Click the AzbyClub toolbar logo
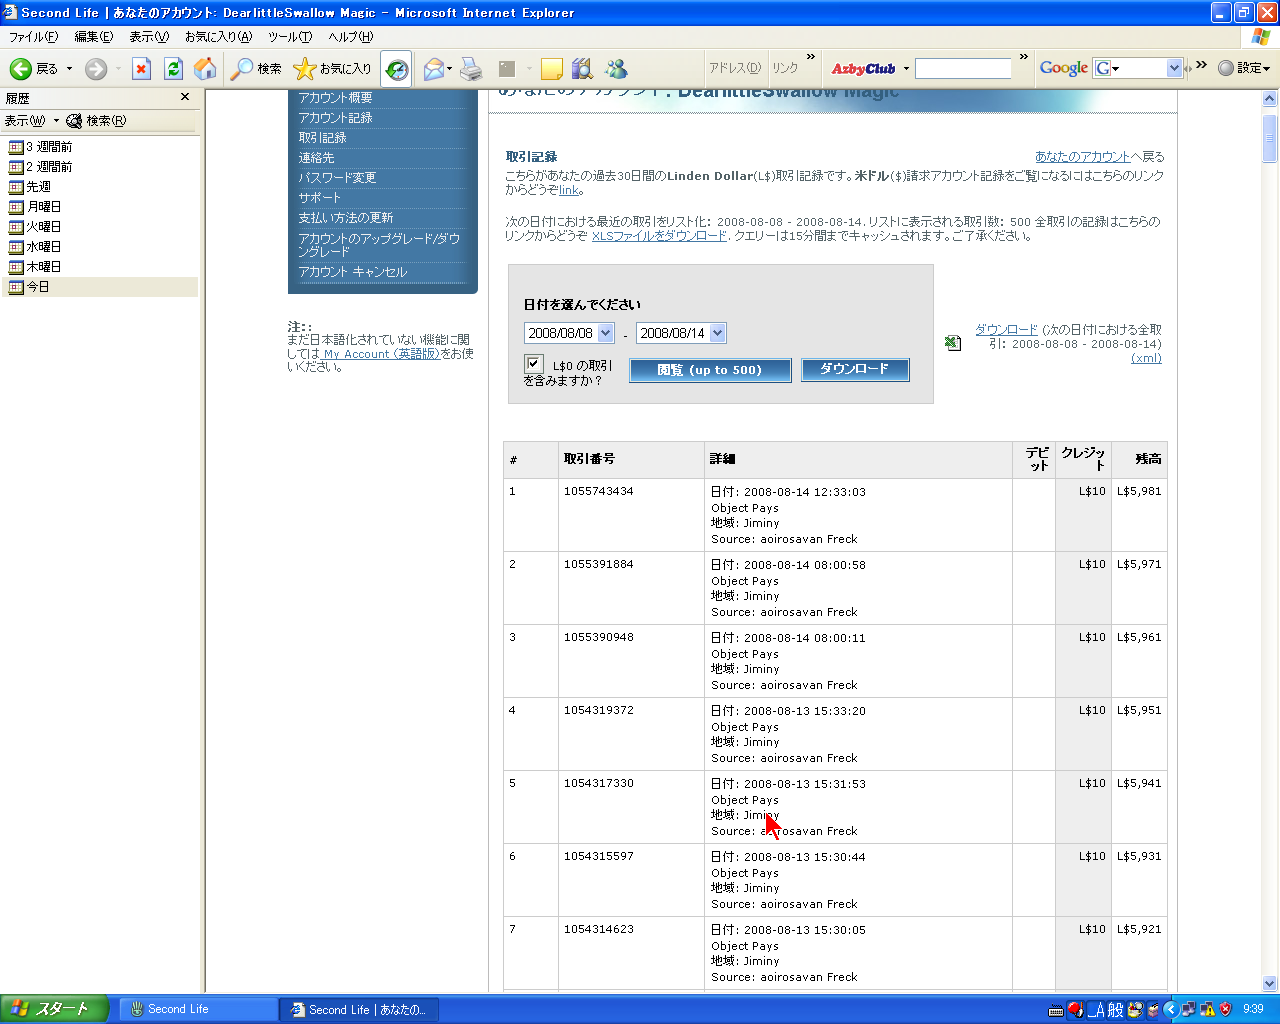Image resolution: width=1280 pixels, height=1024 pixels. [x=863, y=69]
